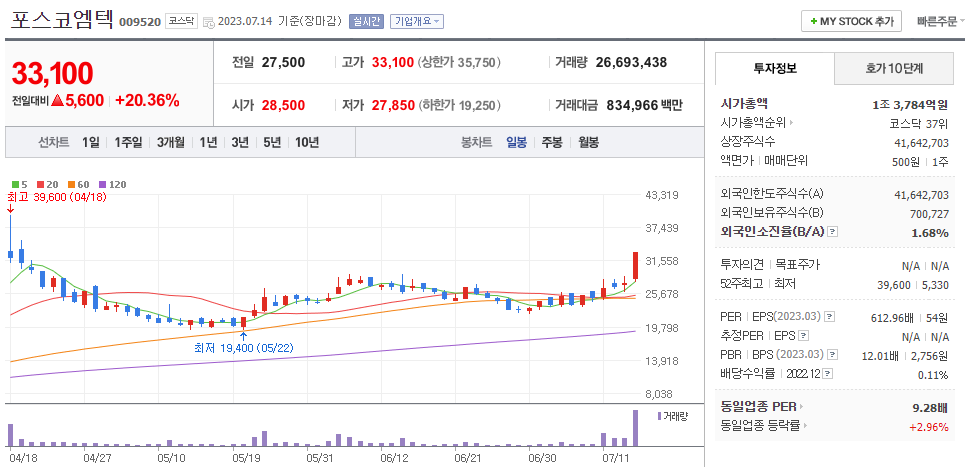
Task: Expand the 기업개요 dropdown
Action: pyautogui.click(x=417, y=22)
